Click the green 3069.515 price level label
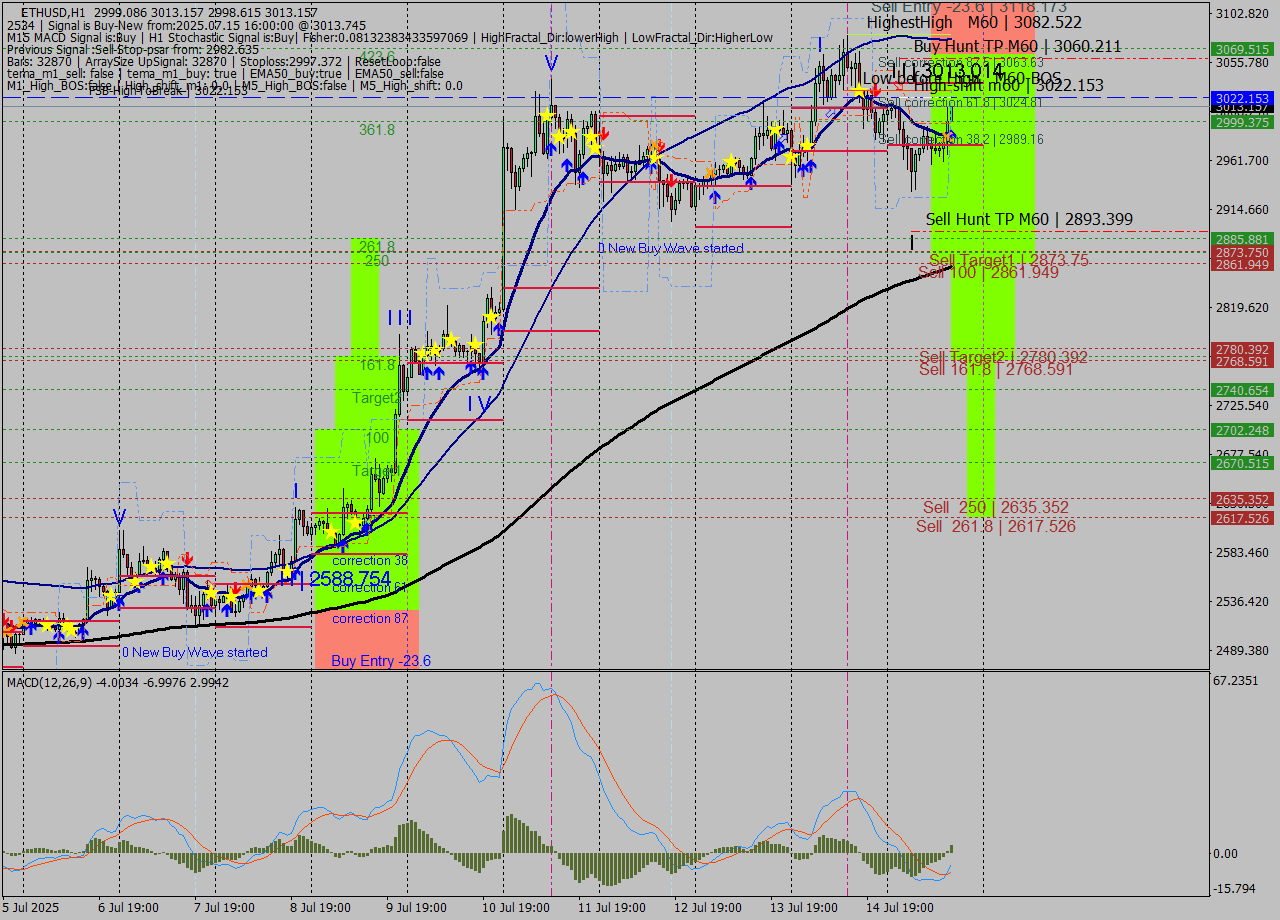The image size is (1280, 920). tap(1240, 47)
